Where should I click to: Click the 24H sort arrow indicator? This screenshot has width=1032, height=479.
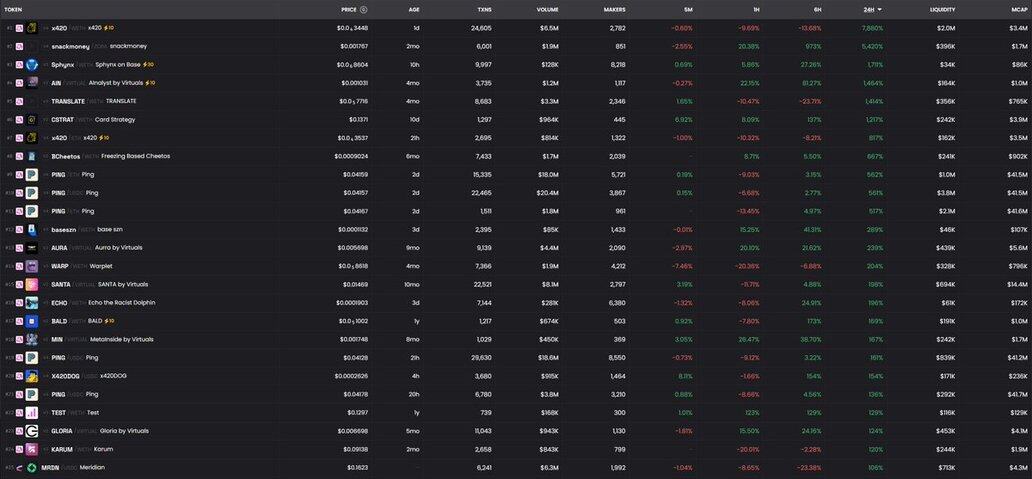(879, 9)
